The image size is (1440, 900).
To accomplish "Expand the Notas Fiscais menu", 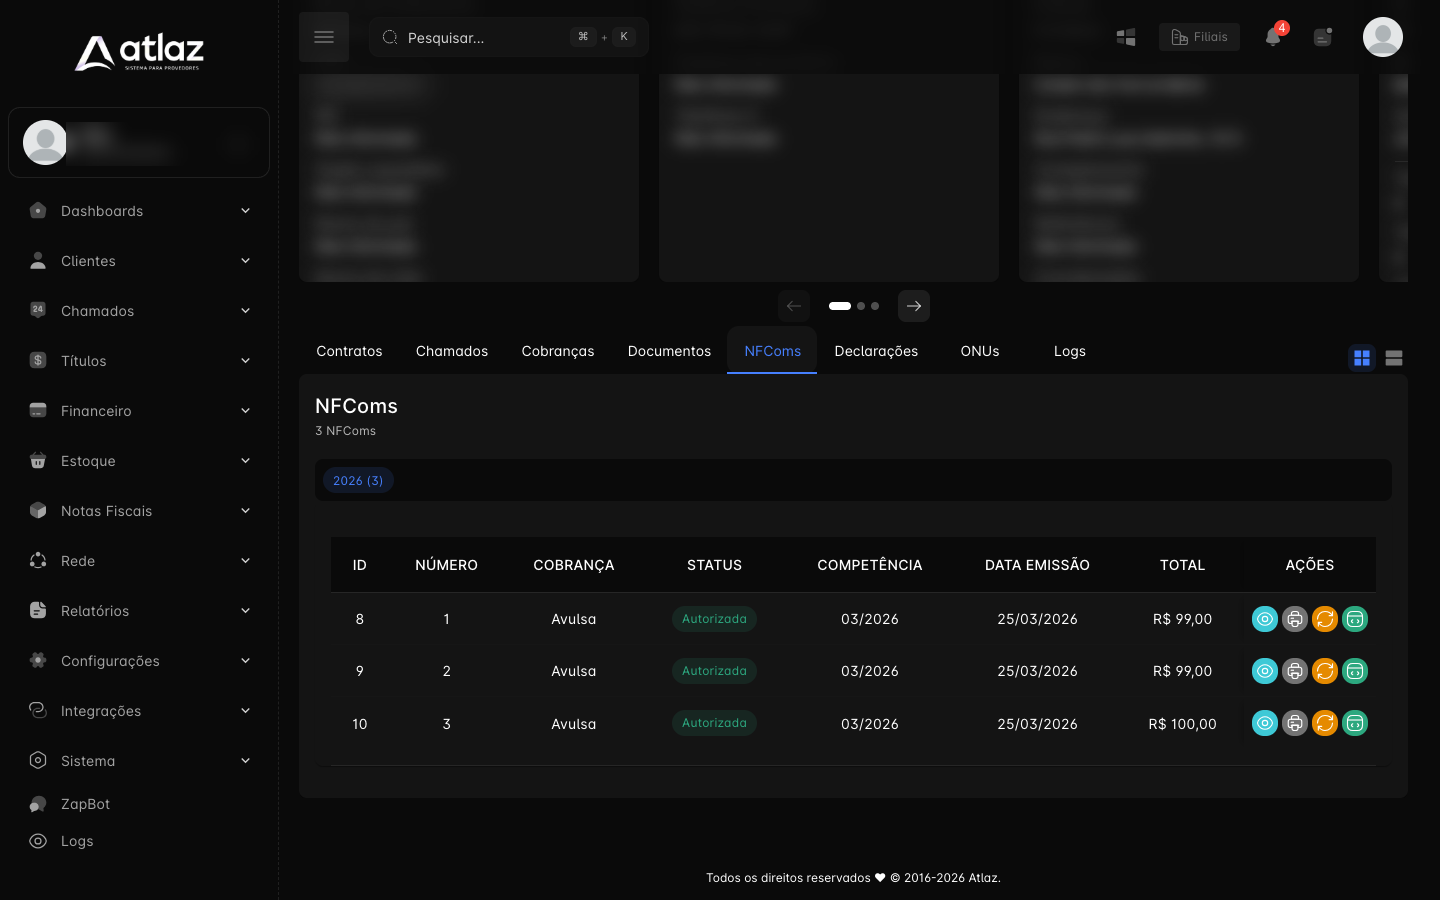I will pyautogui.click(x=139, y=511).
